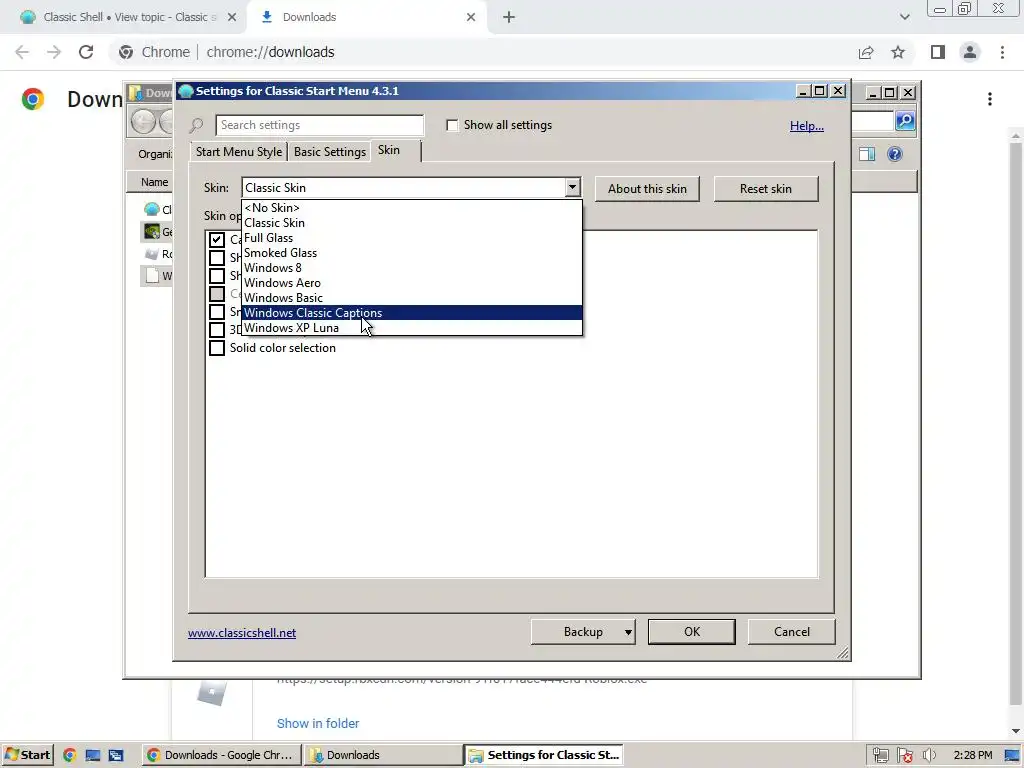Open the volume speaker tray icon
Screen dimensions: 1024x768
[x=929, y=756]
